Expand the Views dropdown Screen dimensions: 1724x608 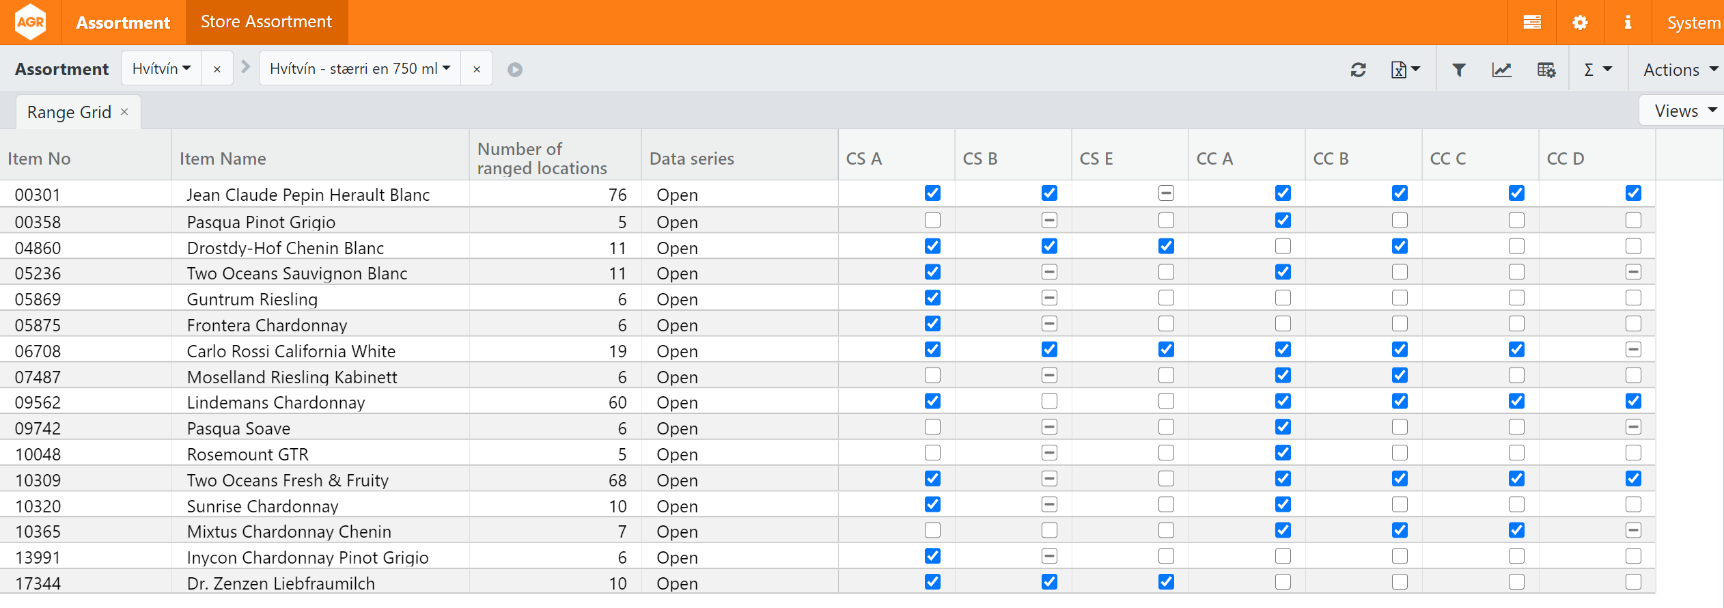(x=1684, y=111)
